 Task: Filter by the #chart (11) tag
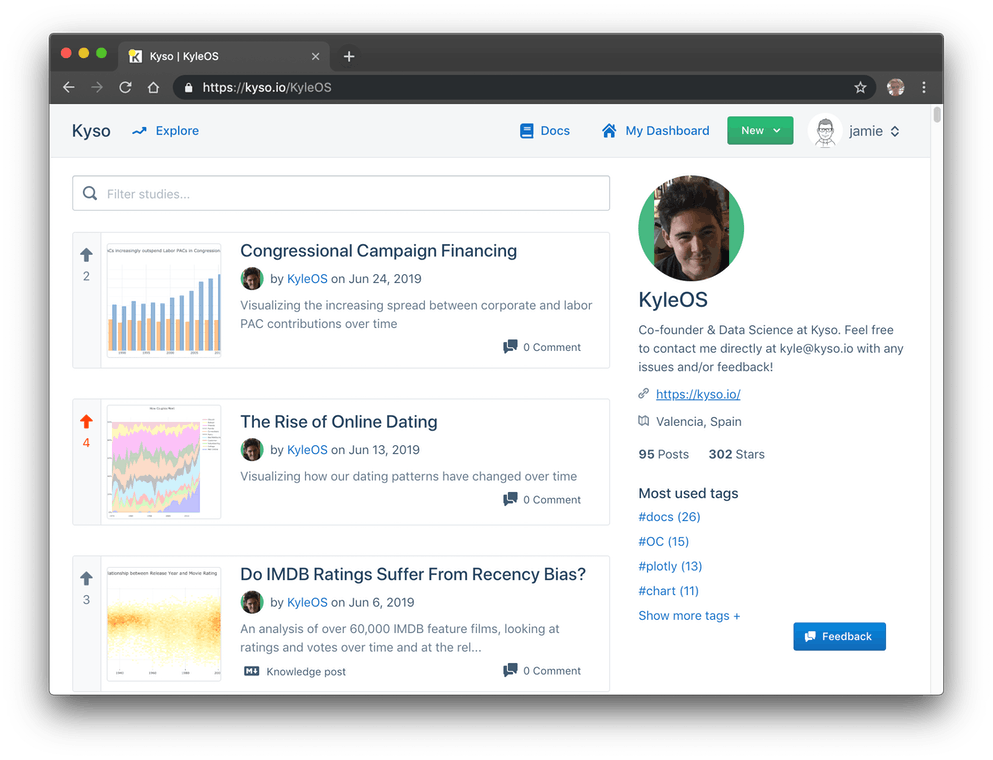669,591
